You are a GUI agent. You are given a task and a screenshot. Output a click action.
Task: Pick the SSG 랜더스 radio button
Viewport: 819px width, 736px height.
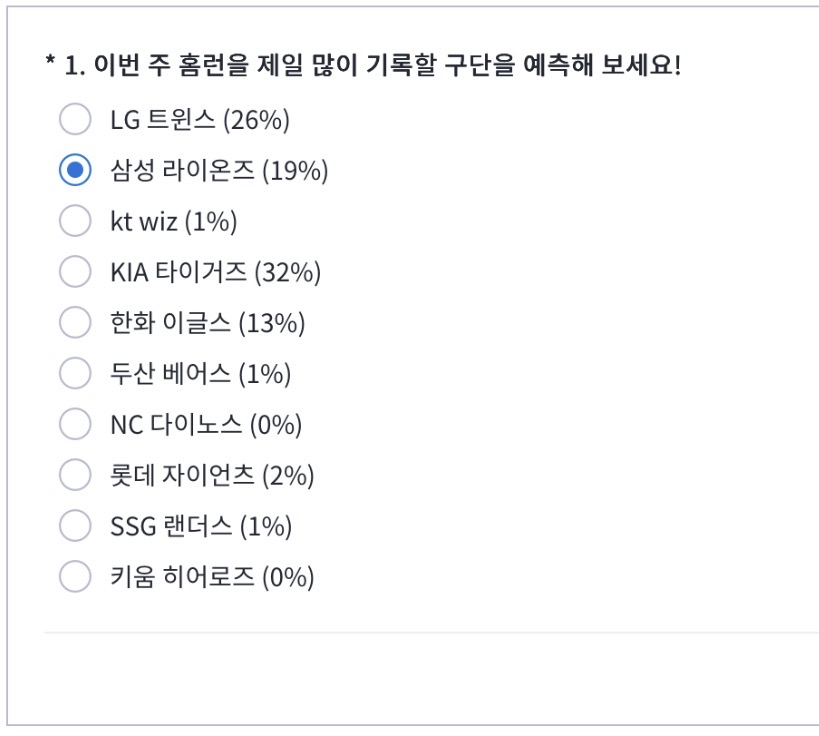(x=75, y=525)
